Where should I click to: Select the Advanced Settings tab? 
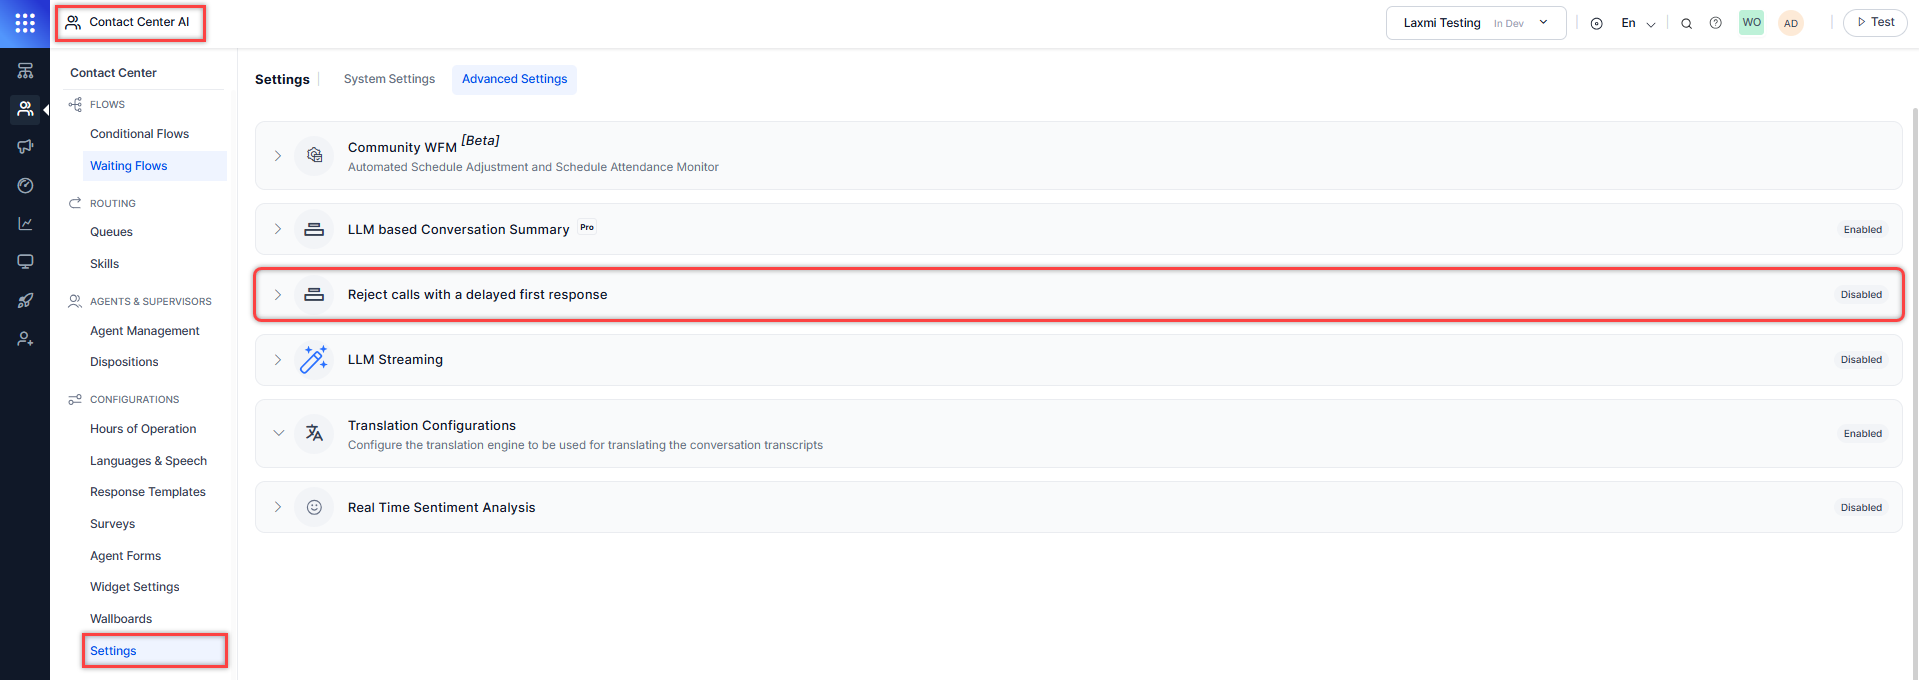514,79
